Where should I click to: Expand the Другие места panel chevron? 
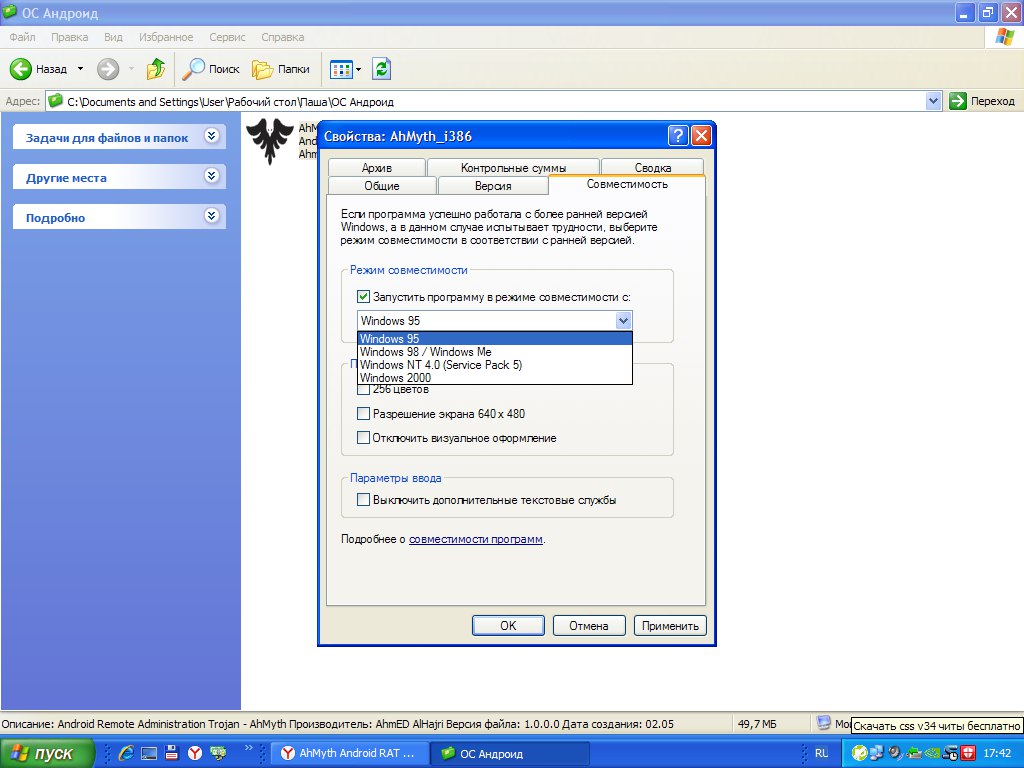[211, 176]
